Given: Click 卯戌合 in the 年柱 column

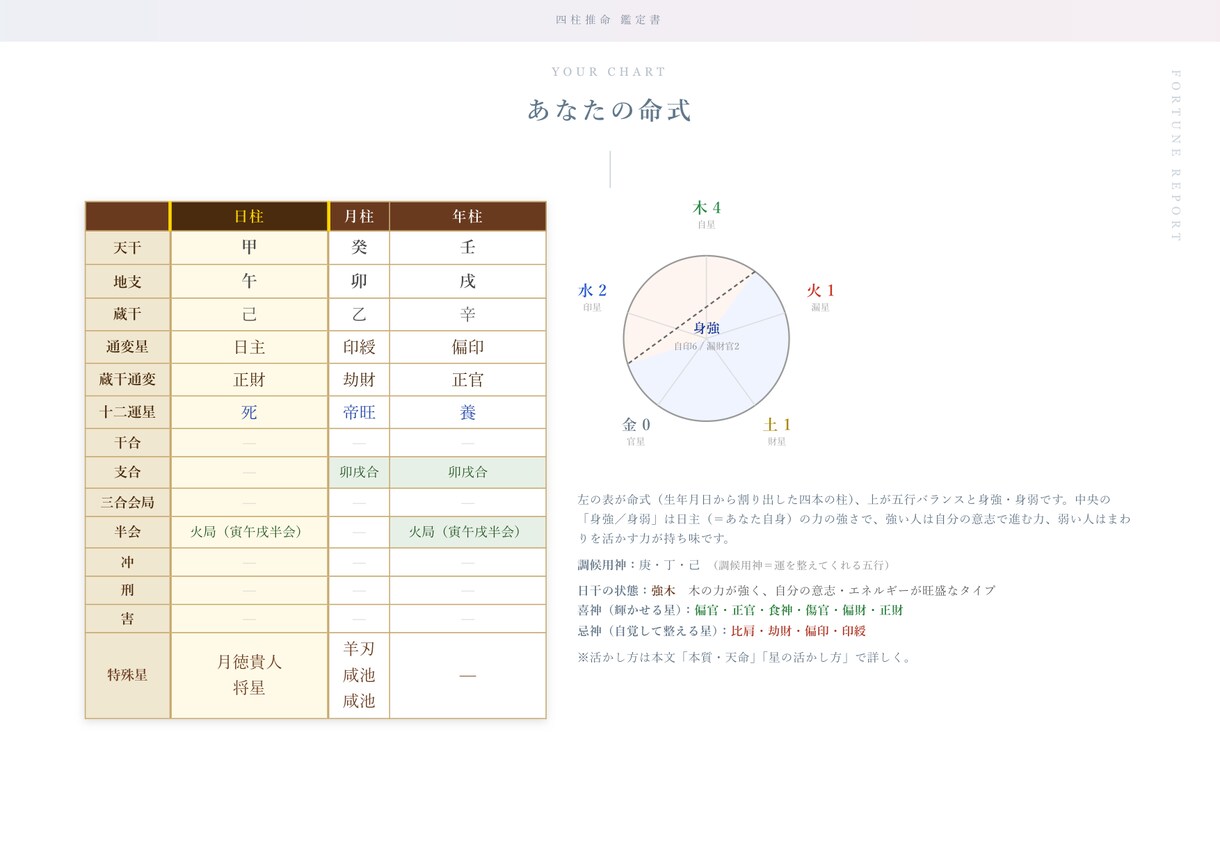Looking at the screenshot, I should tap(467, 472).
